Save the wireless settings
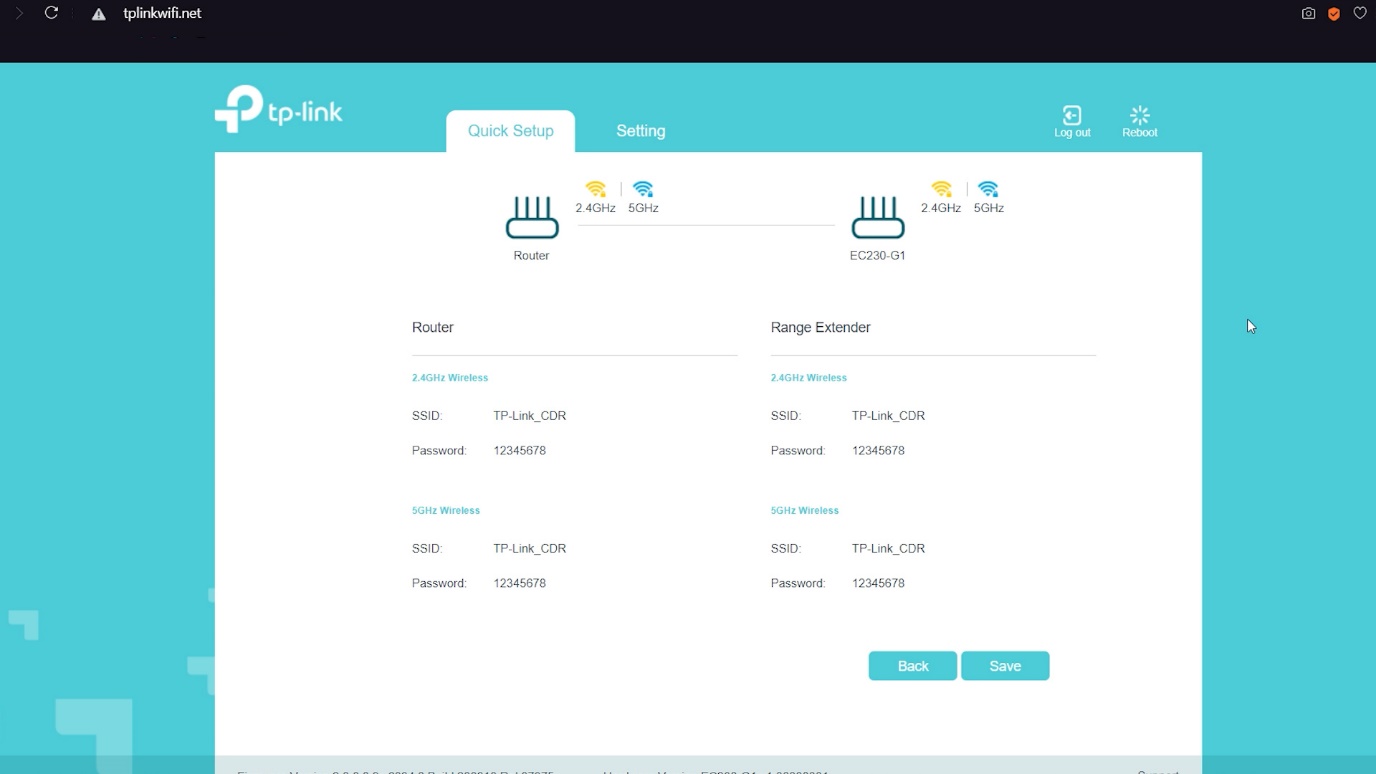This screenshot has width=1376, height=774. [1005, 666]
